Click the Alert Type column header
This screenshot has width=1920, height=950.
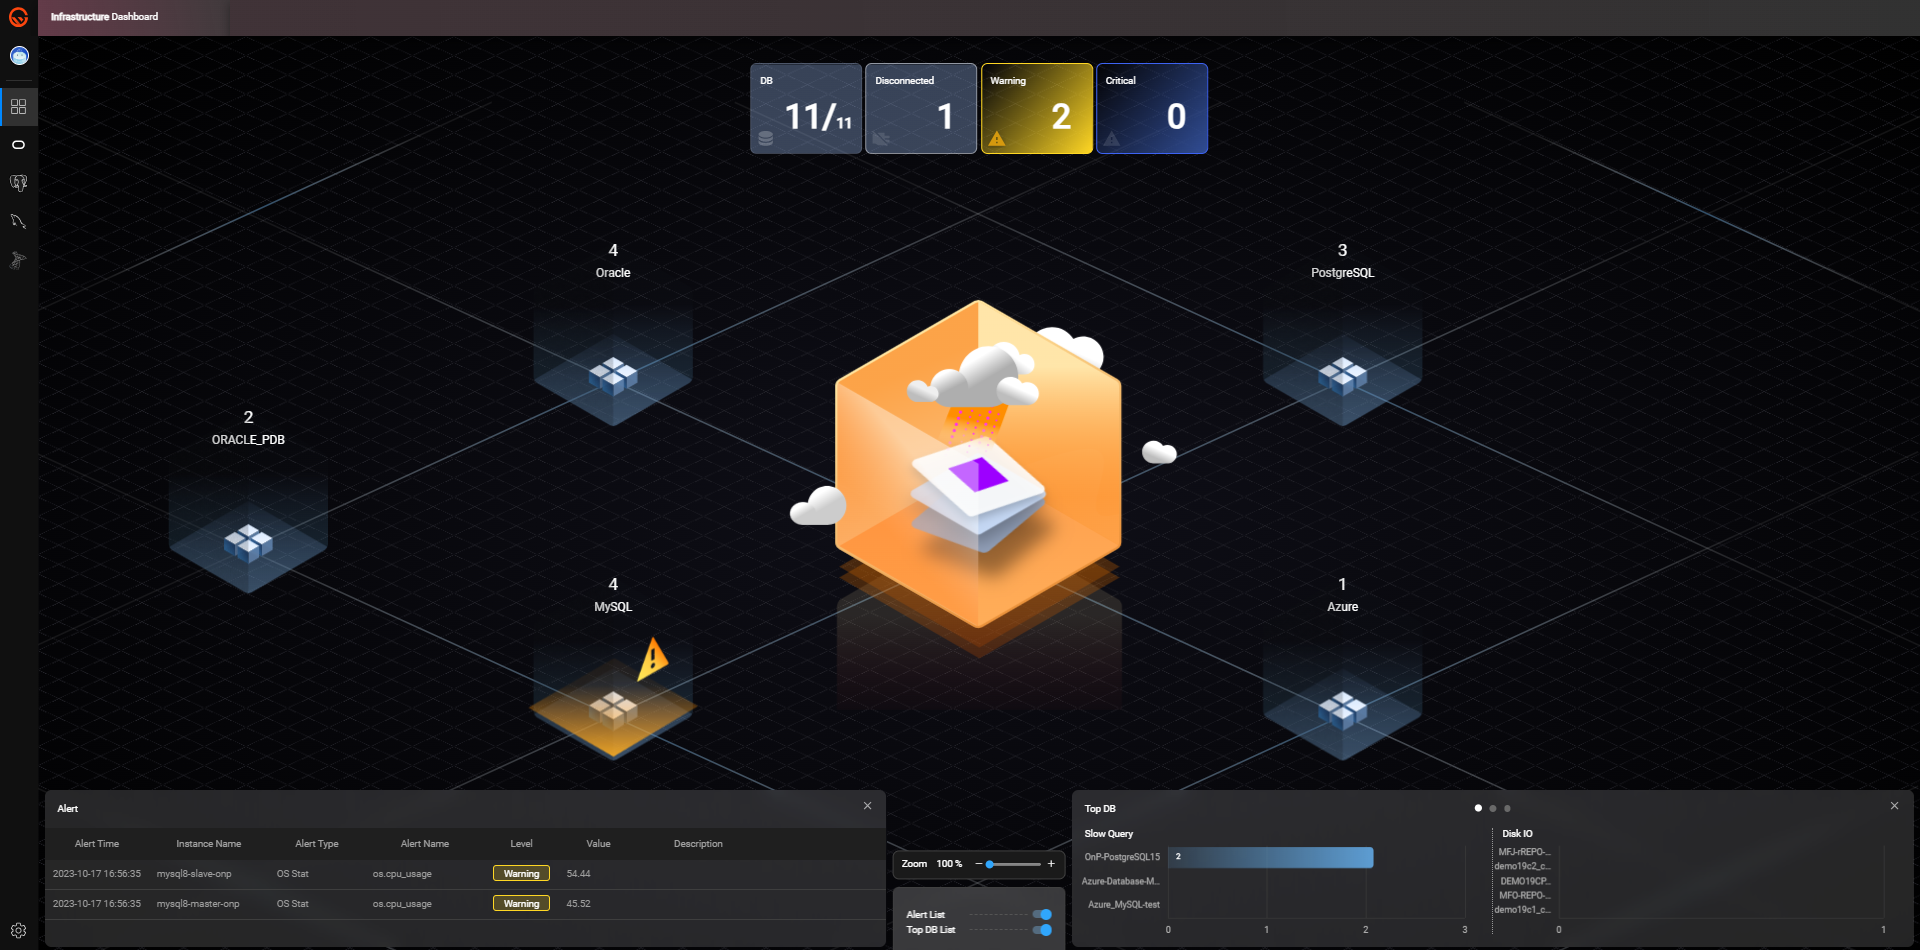(x=317, y=844)
